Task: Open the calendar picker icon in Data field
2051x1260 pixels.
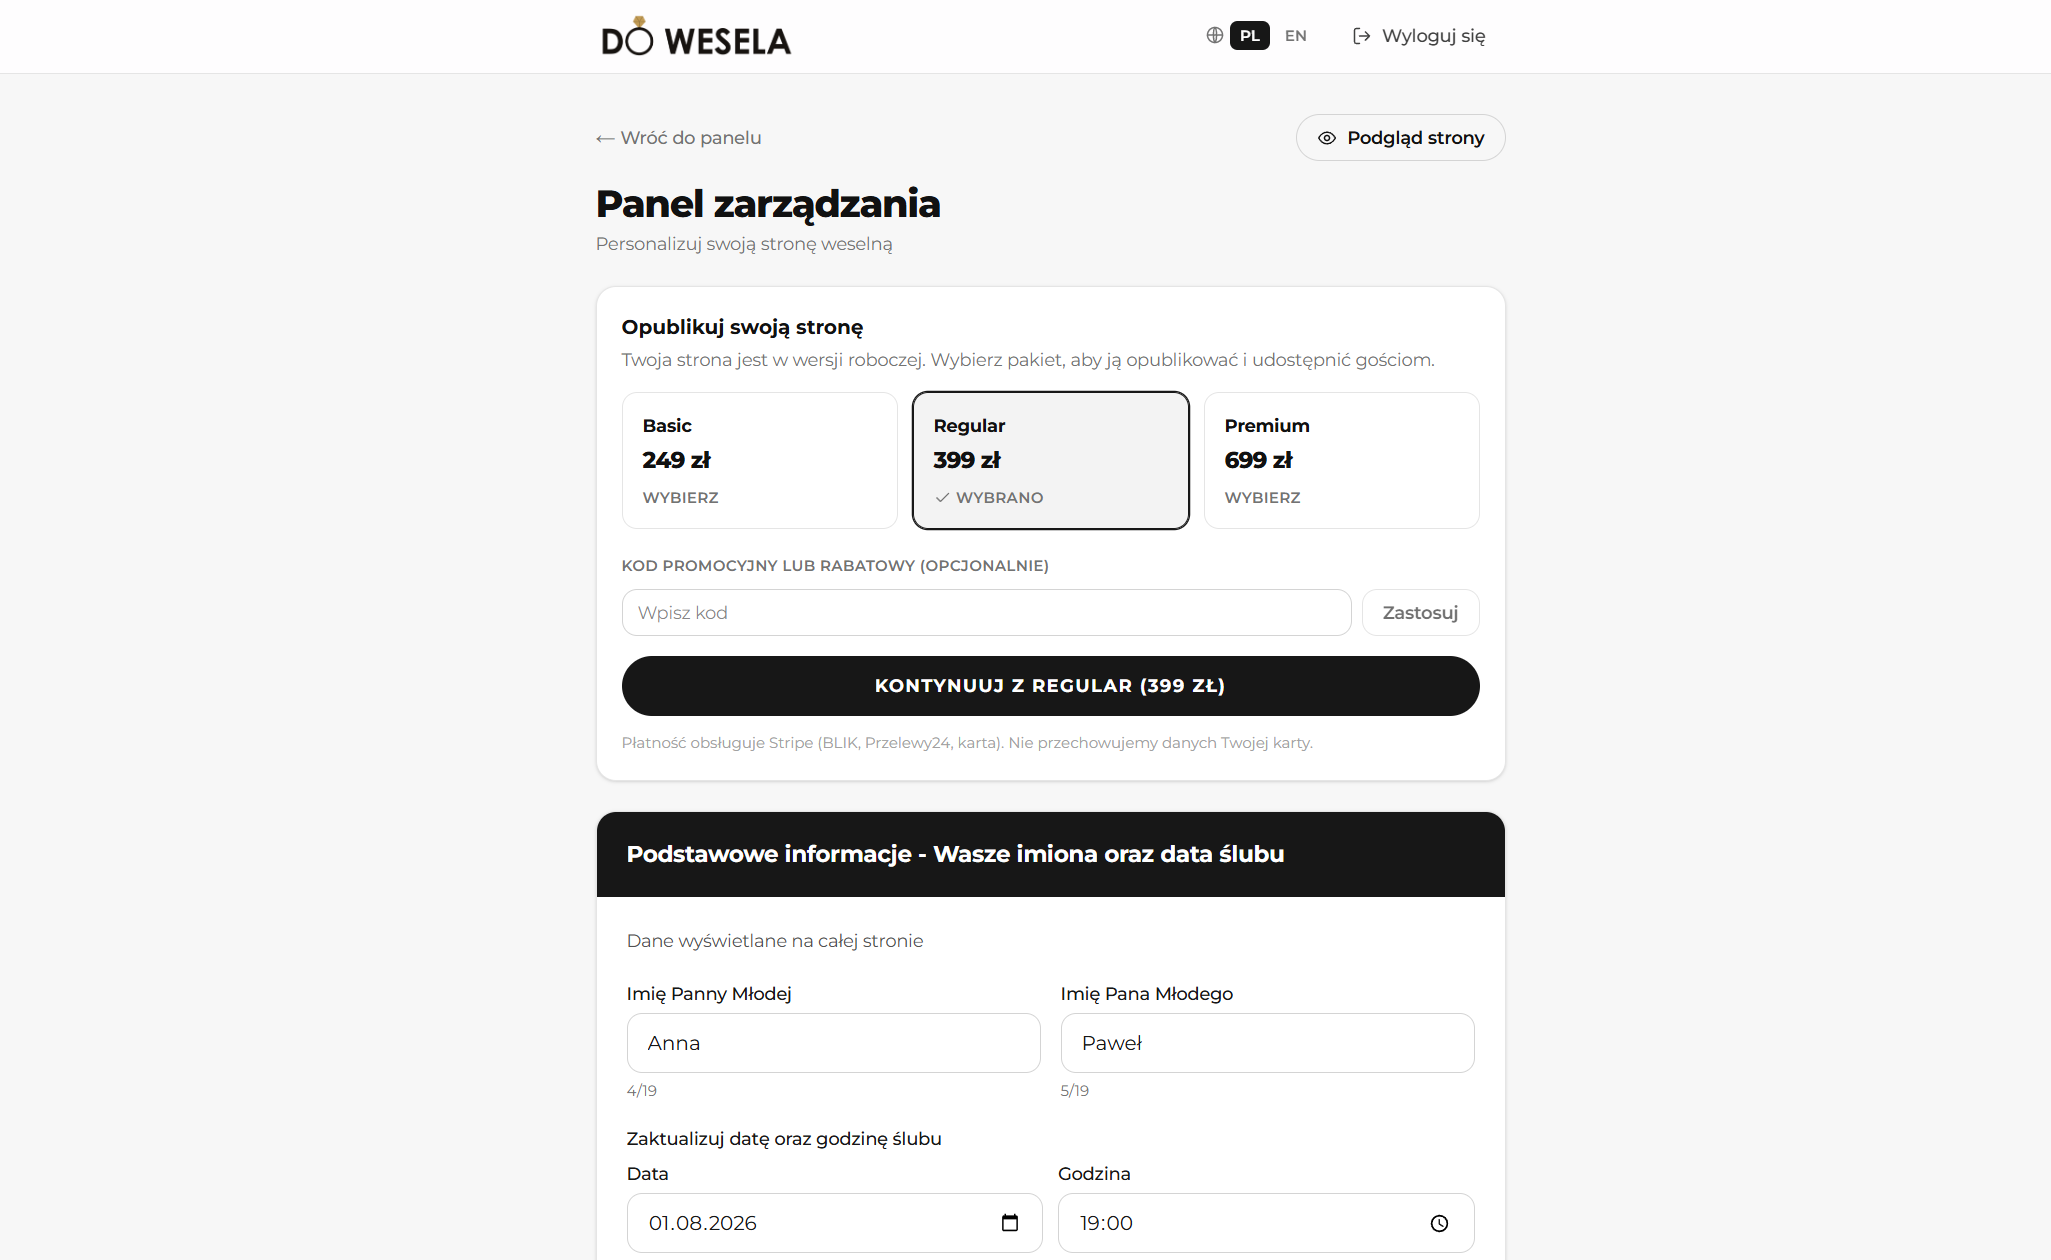Action: point(1010,1223)
